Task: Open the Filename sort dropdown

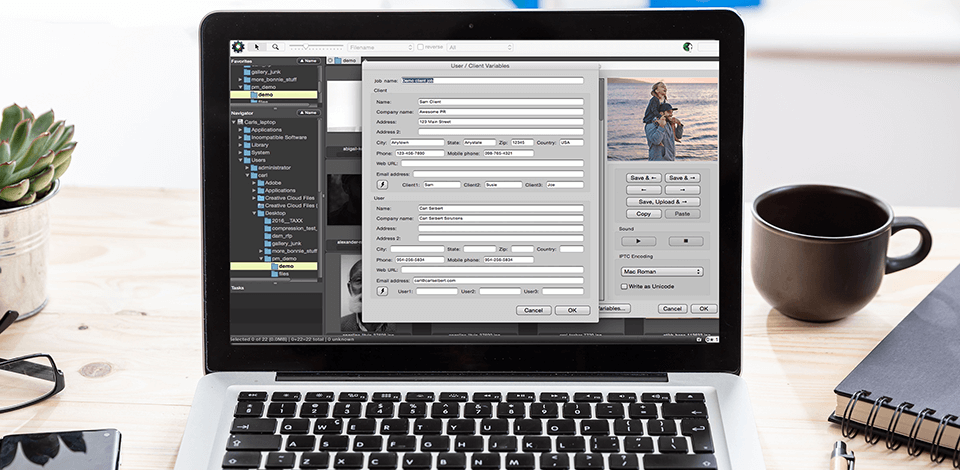Action: click(x=380, y=47)
